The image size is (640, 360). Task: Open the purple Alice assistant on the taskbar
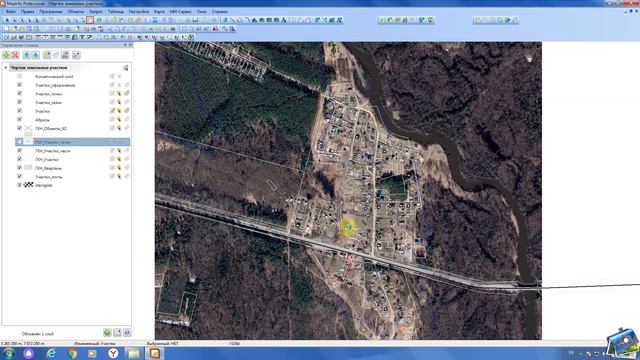(29, 353)
